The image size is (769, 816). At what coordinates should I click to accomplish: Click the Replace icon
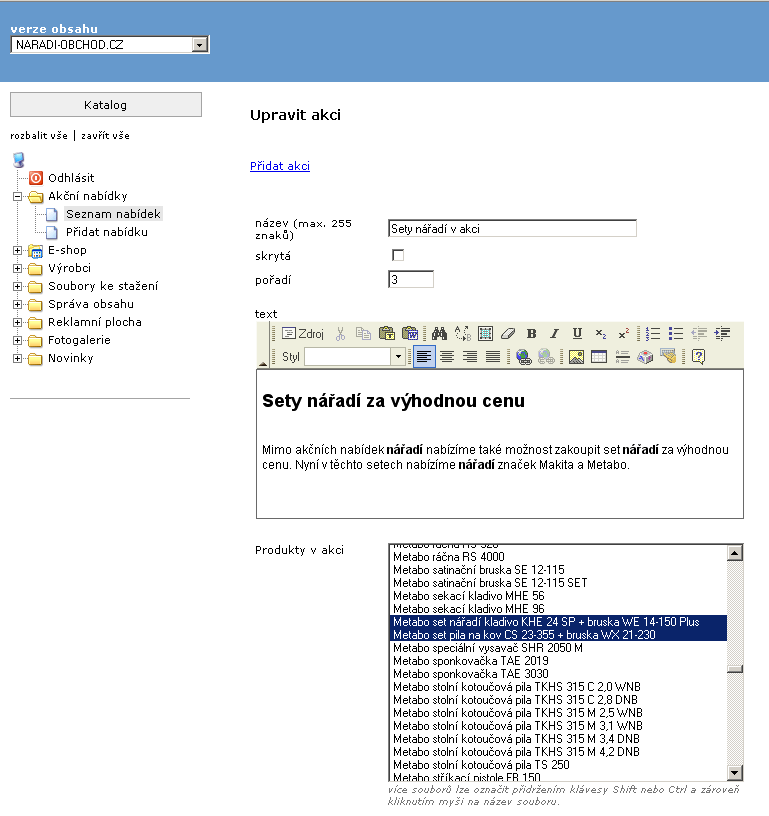coord(462,334)
